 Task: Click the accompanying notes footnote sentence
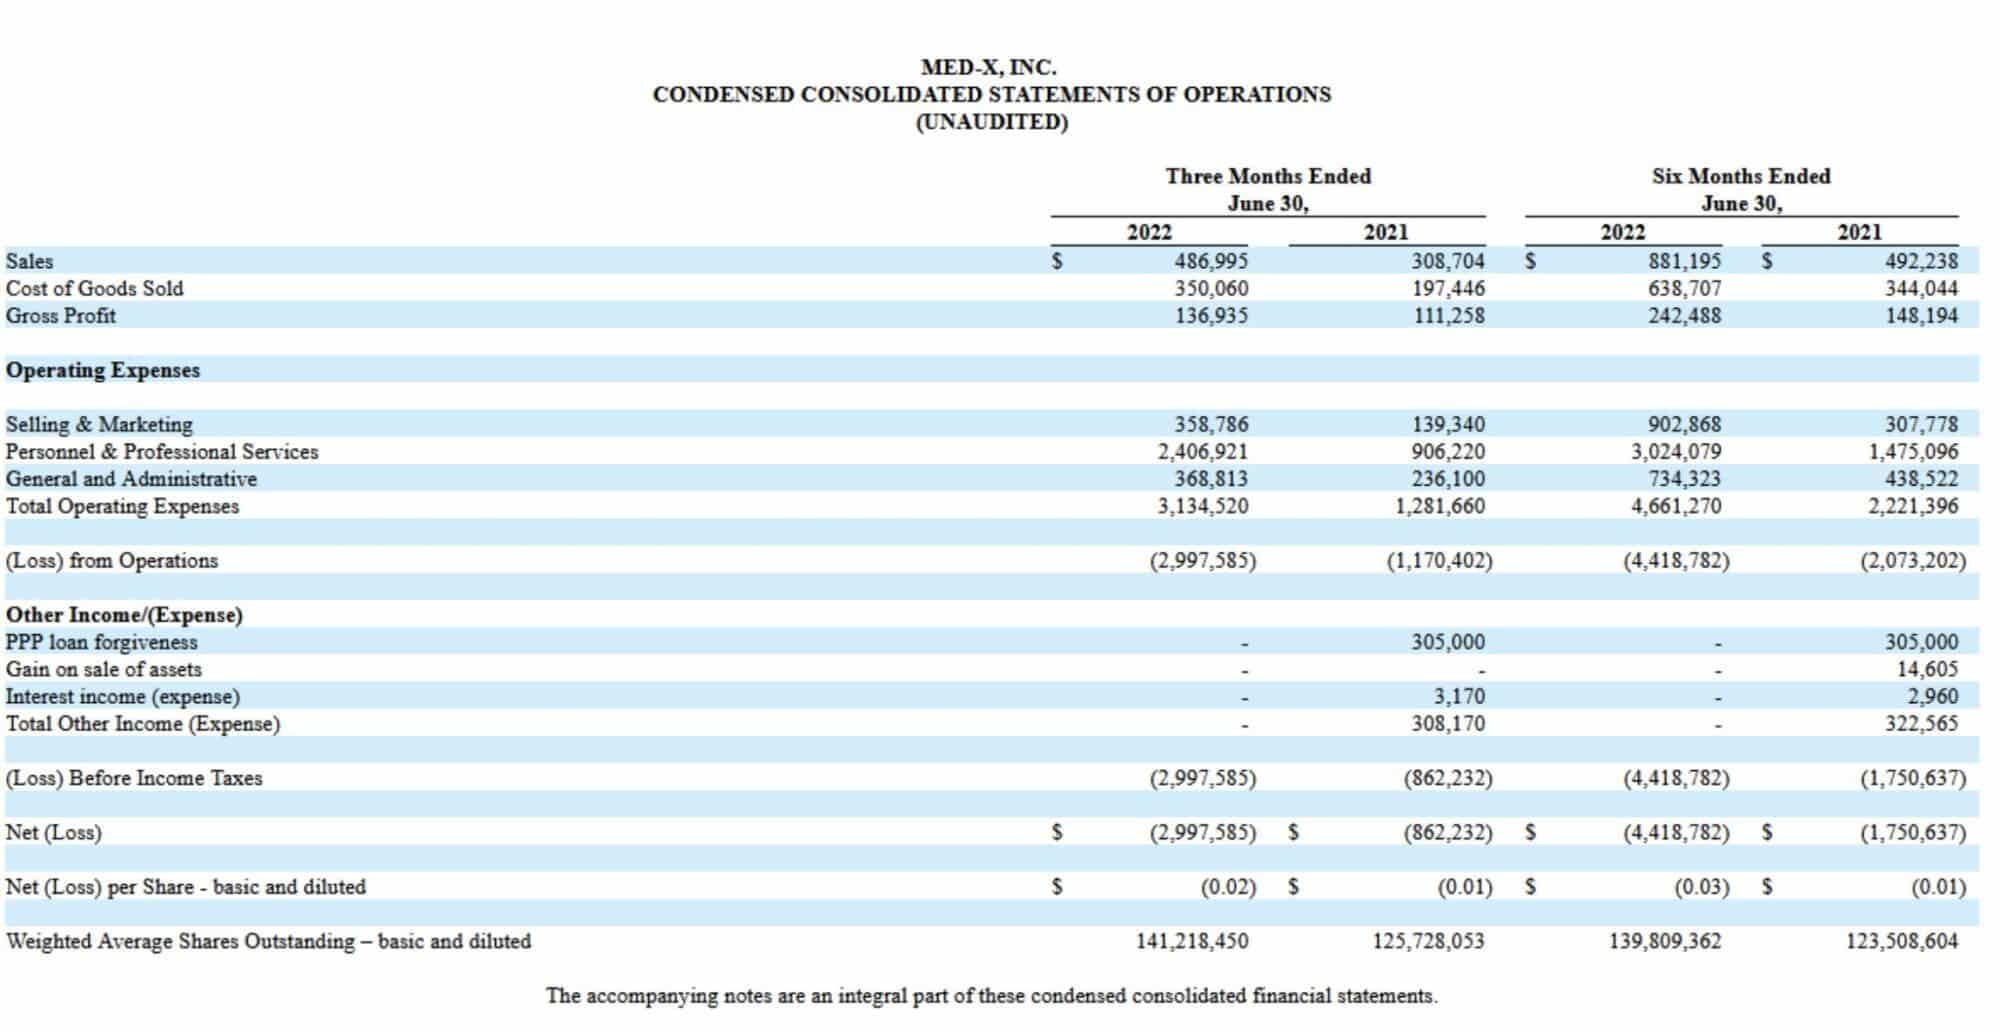992,996
